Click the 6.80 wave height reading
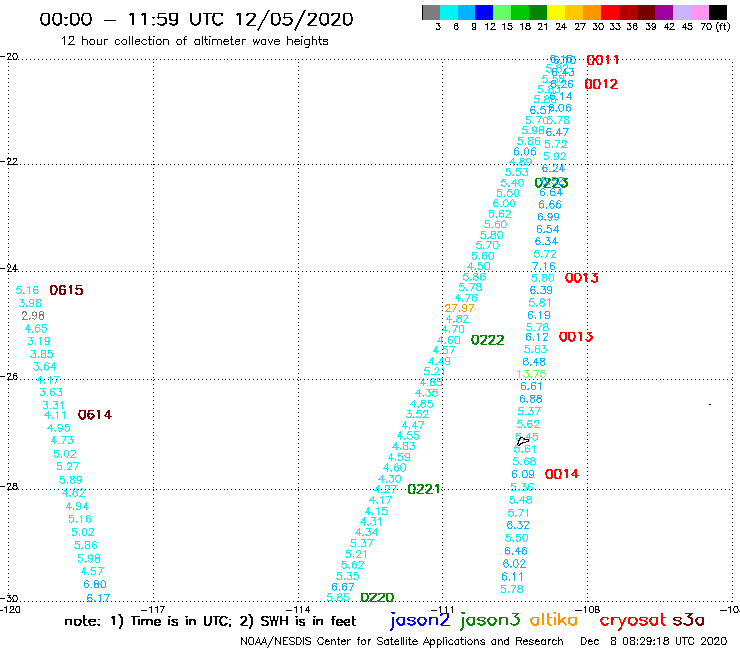Viewport: 740px width, 650px height. pos(95,584)
